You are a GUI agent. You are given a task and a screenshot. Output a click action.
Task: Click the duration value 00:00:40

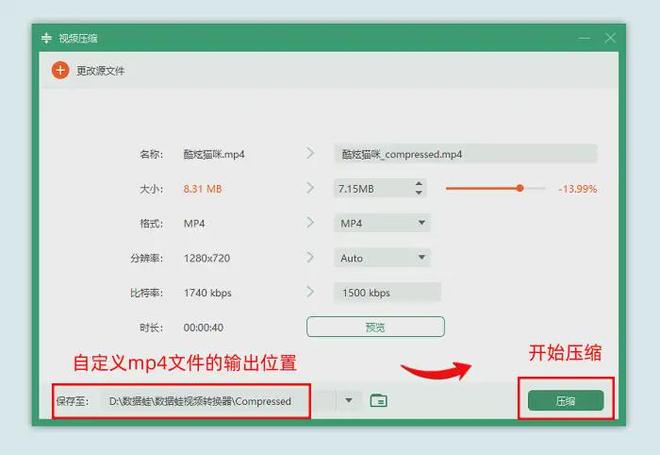click(x=203, y=327)
